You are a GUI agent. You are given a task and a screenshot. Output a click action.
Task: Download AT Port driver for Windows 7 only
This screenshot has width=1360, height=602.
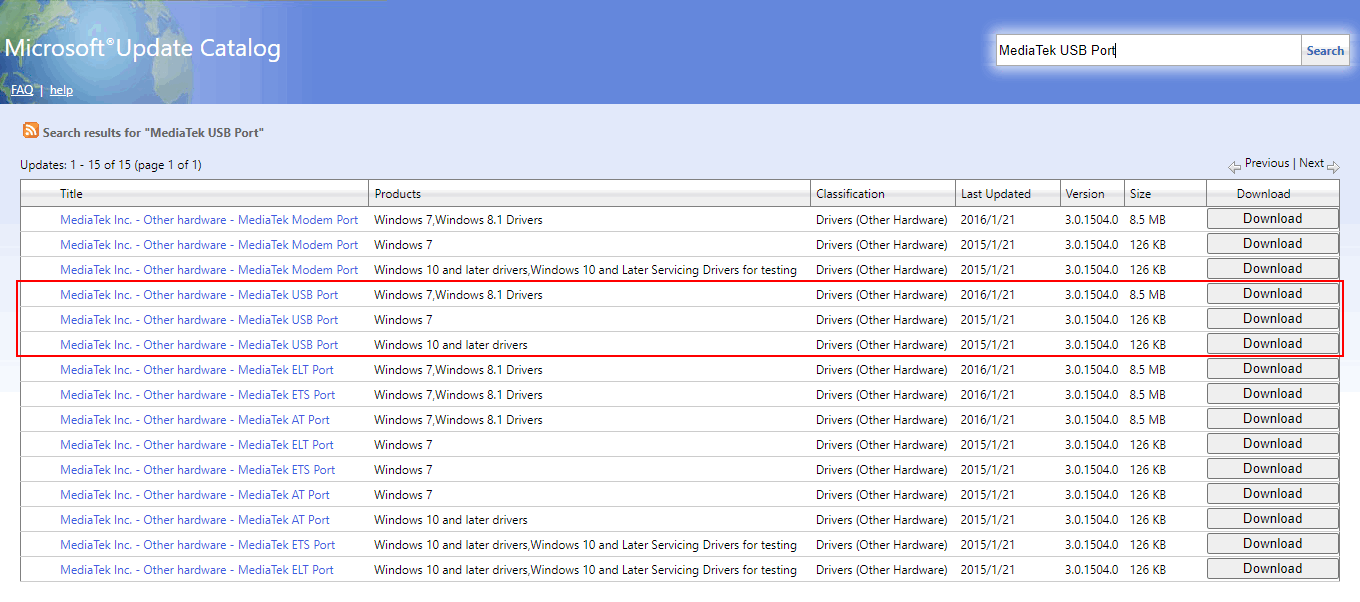point(1272,494)
